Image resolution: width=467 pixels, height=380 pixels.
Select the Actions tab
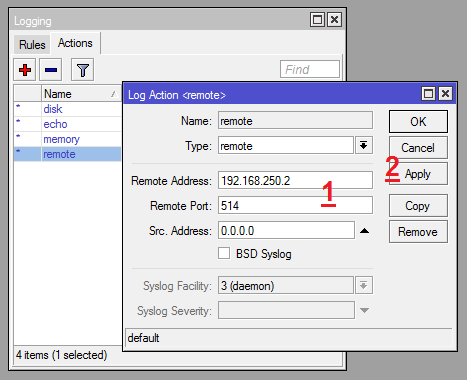tap(75, 43)
